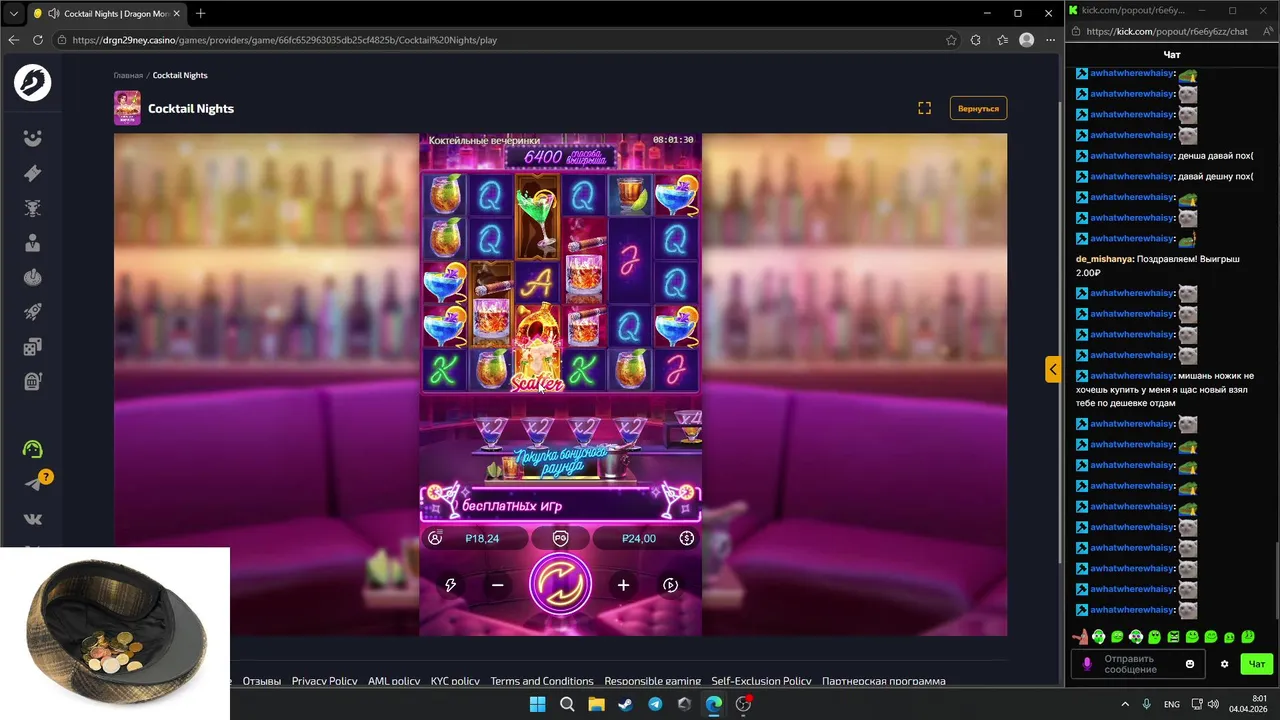Screen dimensions: 1280x720
Task: Bookmark this page with the star icon
Action: pyautogui.click(x=951, y=40)
